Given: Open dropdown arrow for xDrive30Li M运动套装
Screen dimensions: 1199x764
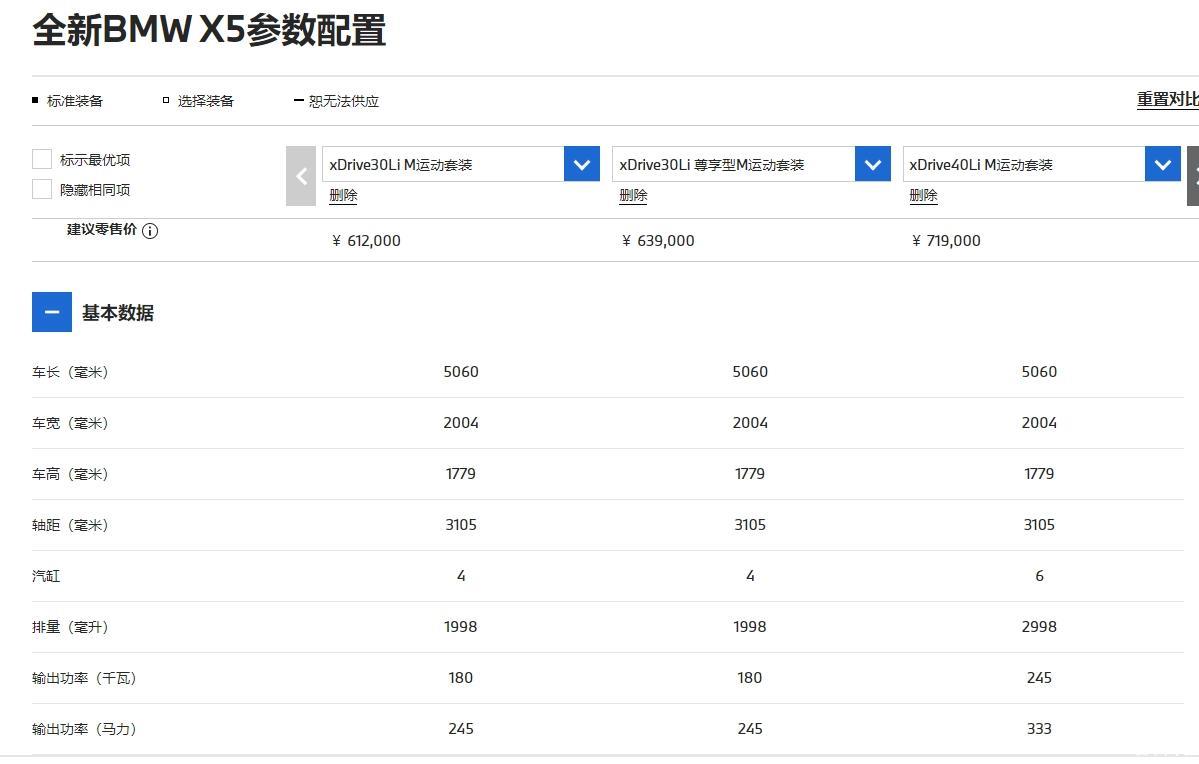Looking at the screenshot, I should click(x=582, y=164).
